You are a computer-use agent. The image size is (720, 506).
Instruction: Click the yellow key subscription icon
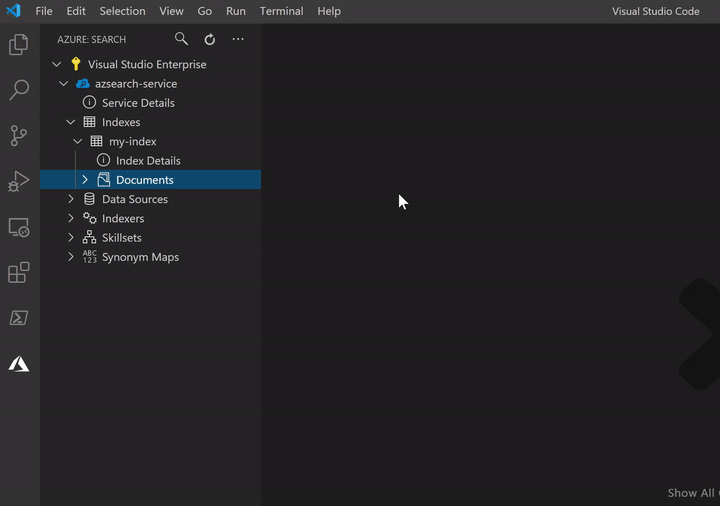click(x=76, y=64)
